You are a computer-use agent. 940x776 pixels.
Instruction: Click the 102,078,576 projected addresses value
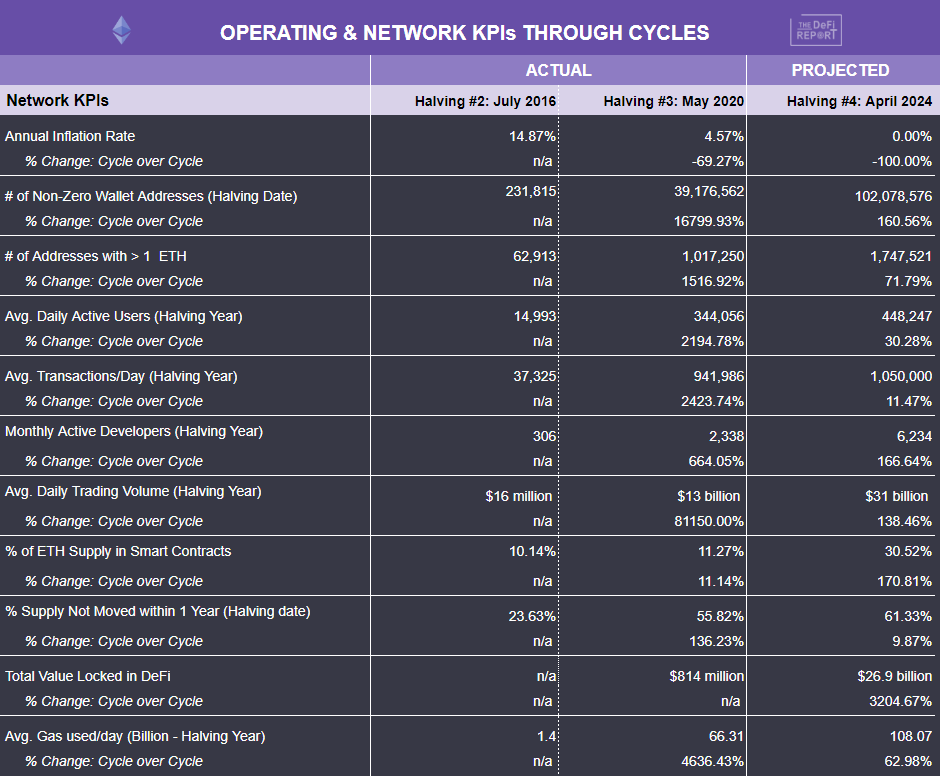click(x=893, y=196)
